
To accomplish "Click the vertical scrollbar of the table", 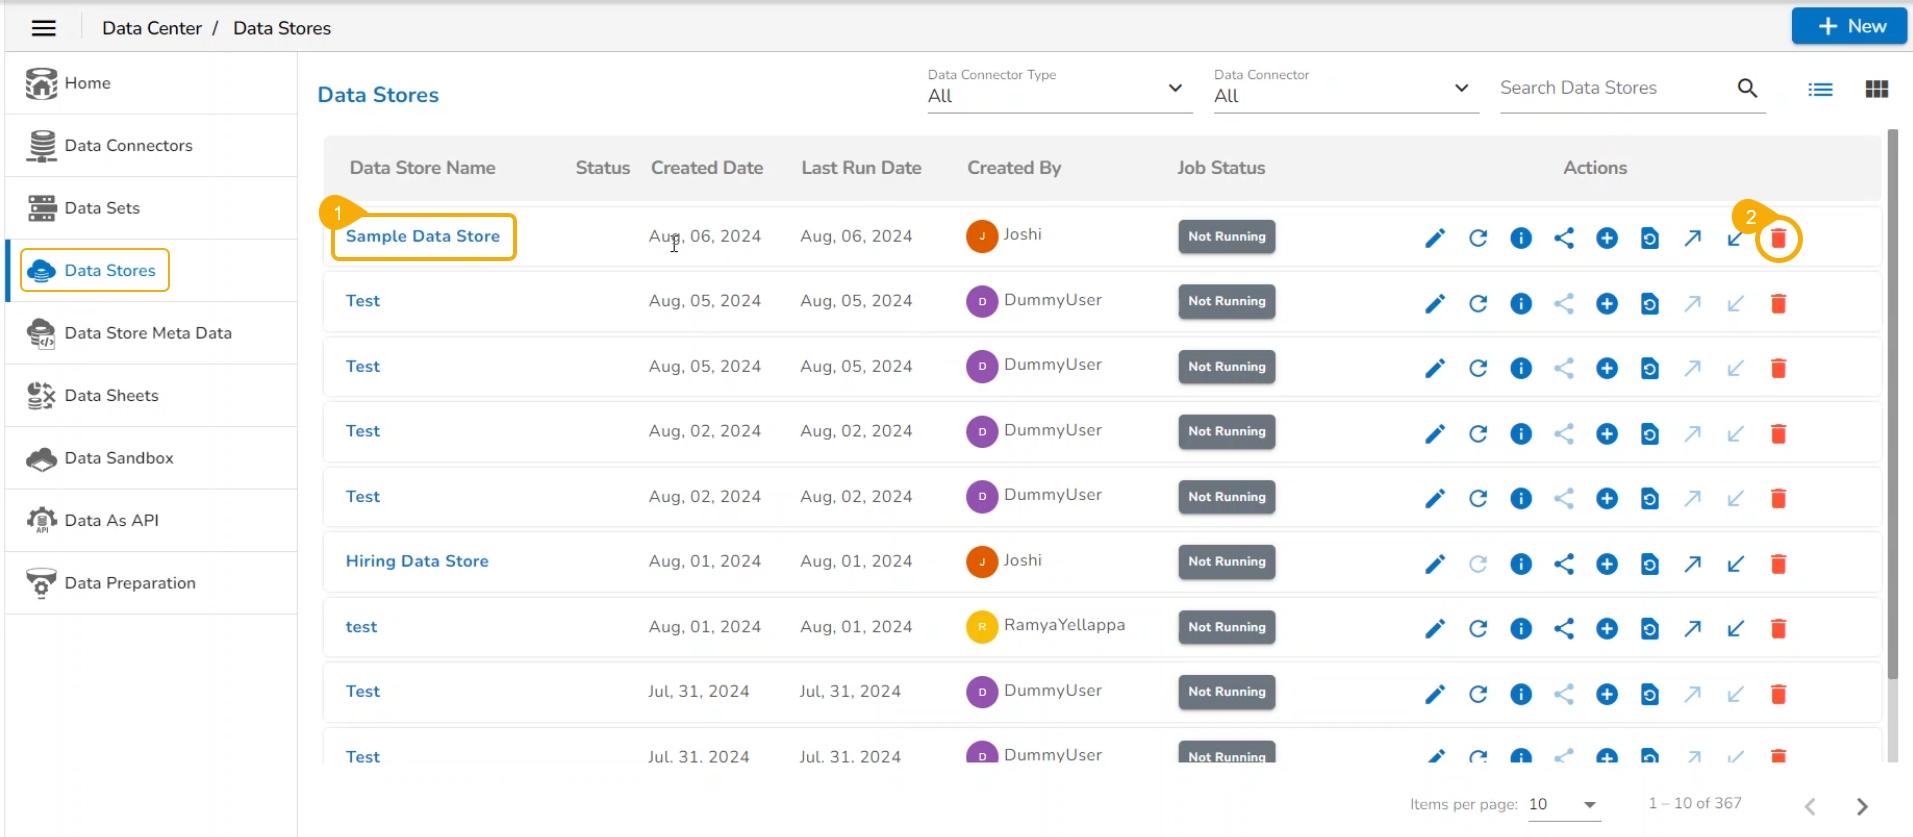I will (1892, 400).
